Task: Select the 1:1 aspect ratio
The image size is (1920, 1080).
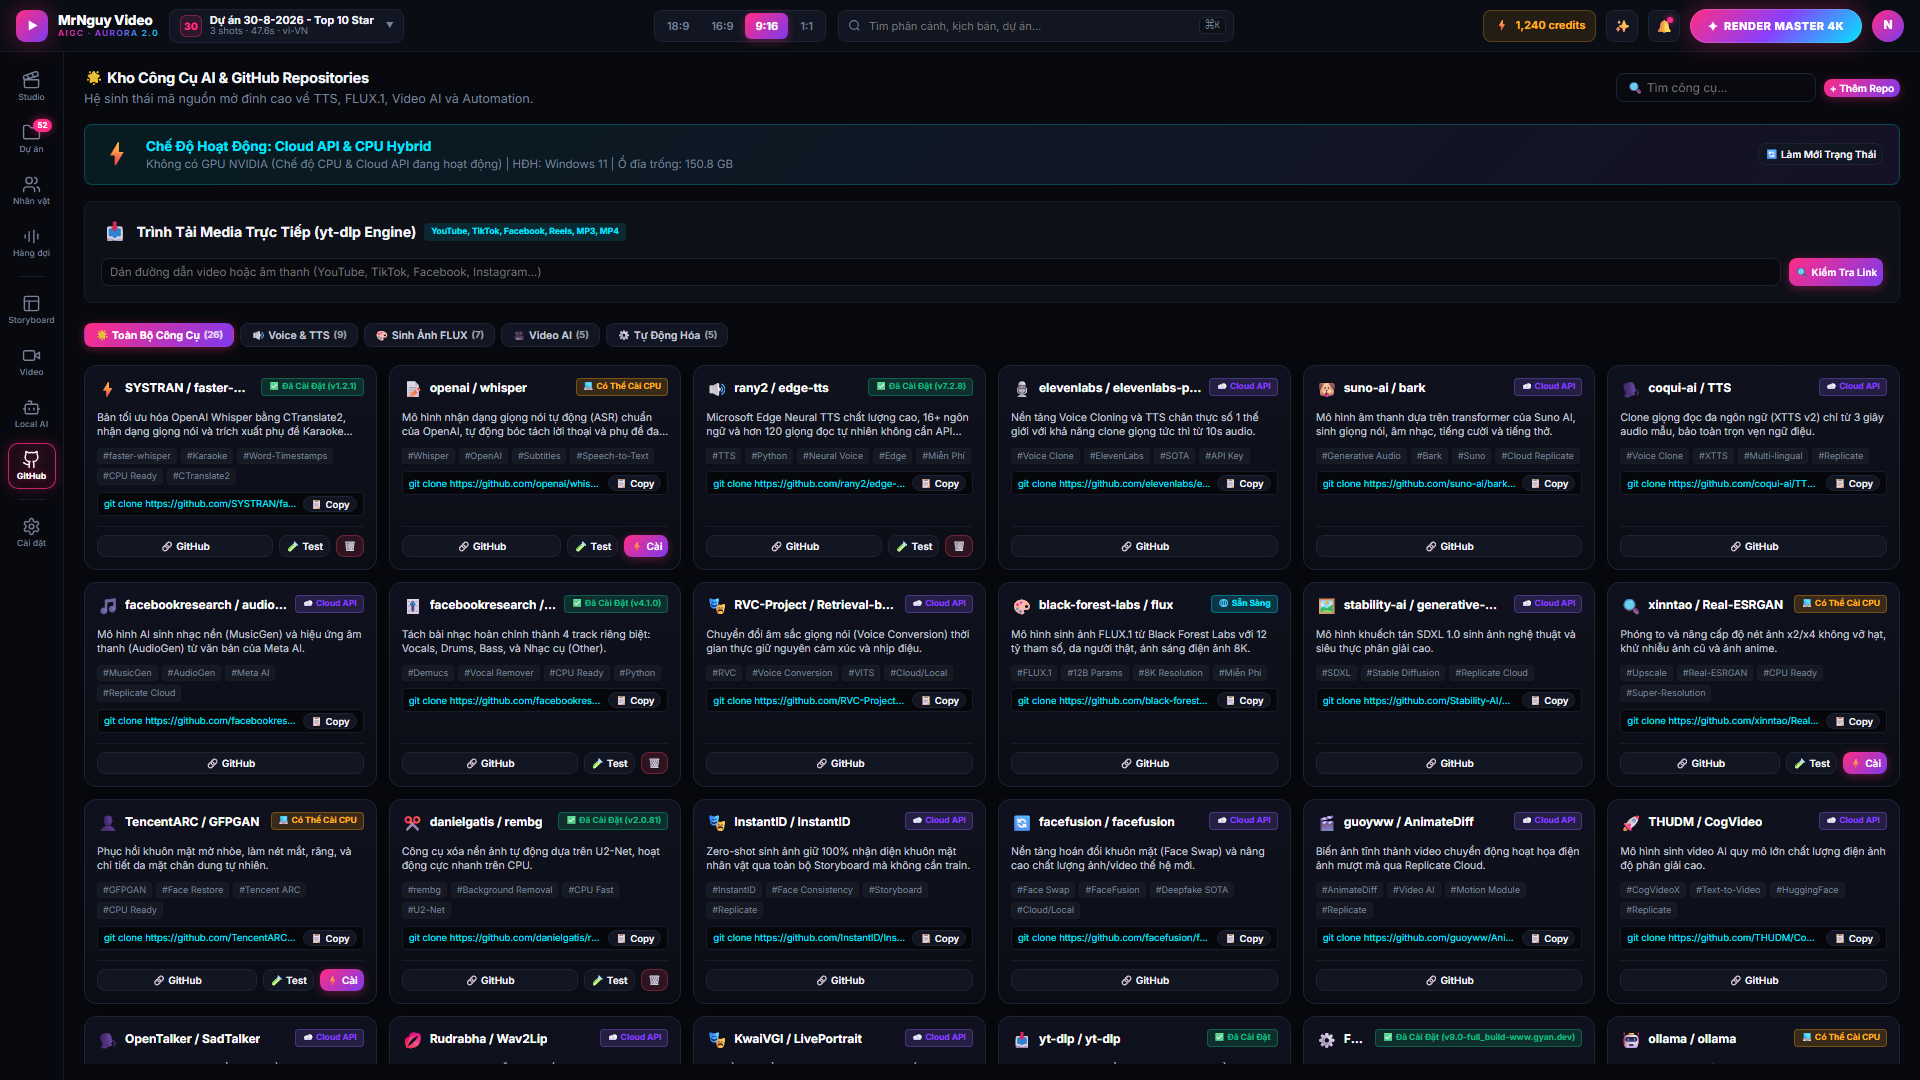Action: click(x=806, y=26)
